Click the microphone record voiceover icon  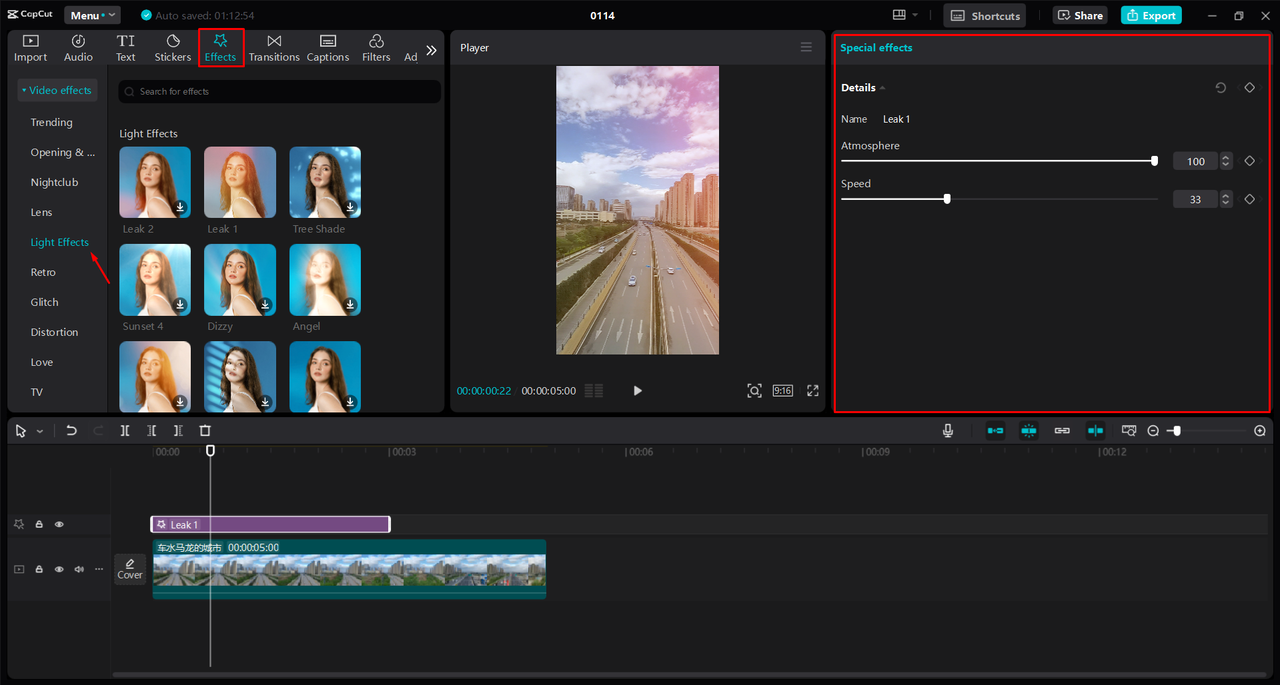point(948,430)
